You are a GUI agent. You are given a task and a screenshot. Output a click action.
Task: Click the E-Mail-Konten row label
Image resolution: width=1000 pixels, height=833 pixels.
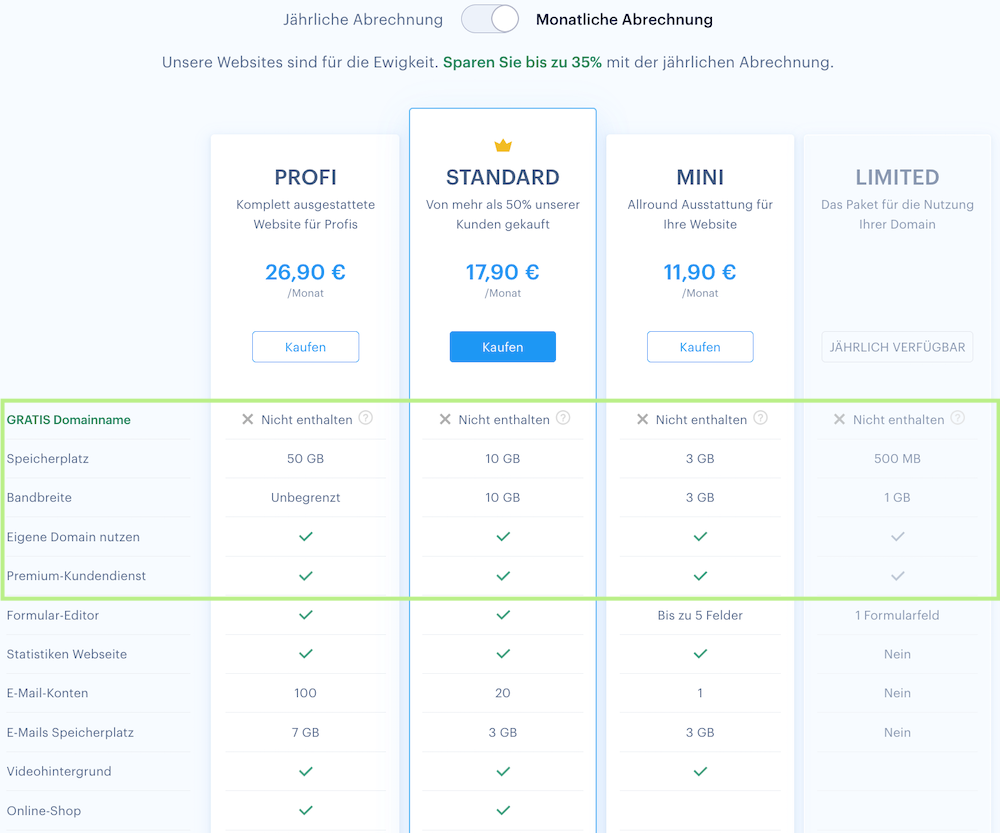pyautogui.click(x=47, y=693)
